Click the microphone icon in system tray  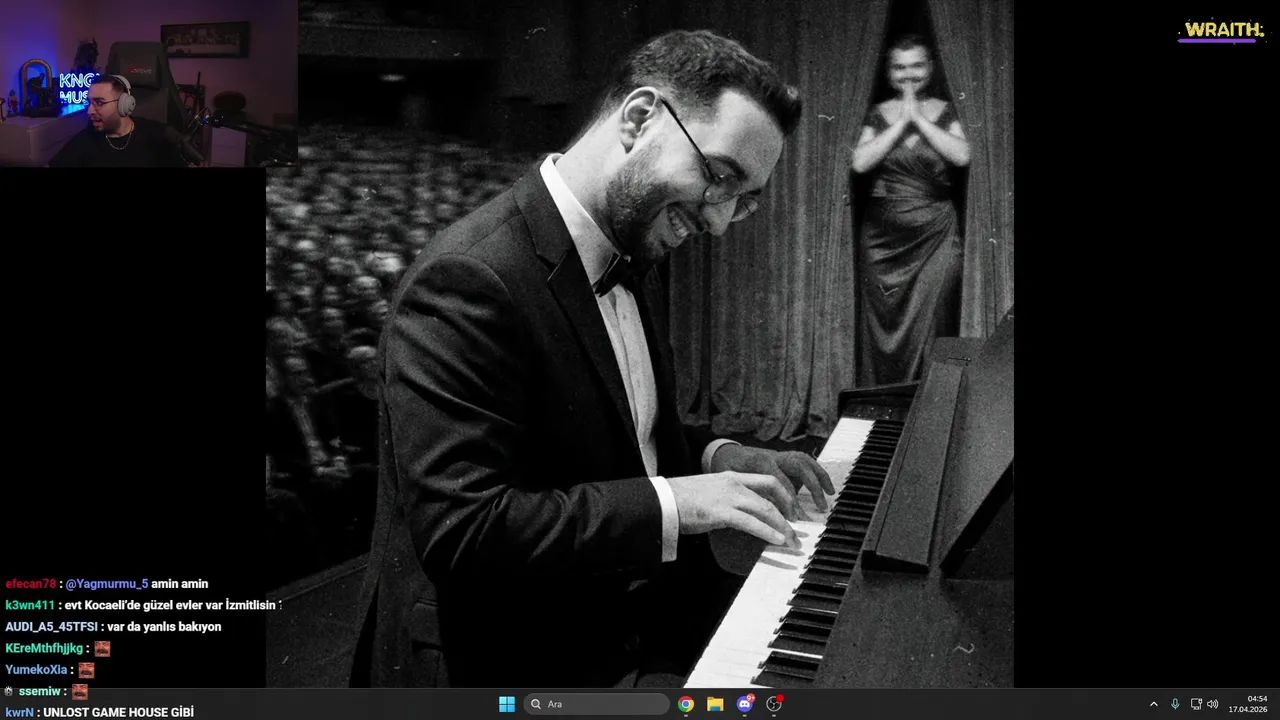point(1175,704)
